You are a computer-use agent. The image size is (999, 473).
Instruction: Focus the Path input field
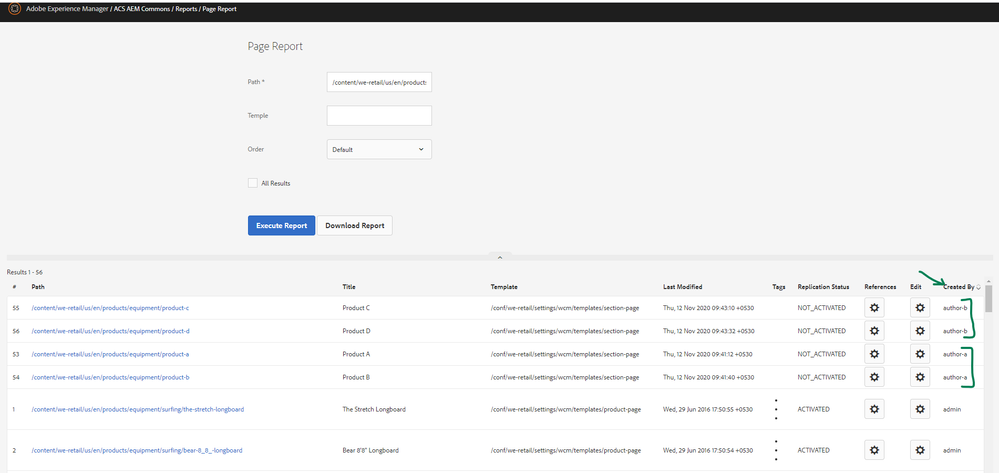(x=379, y=82)
